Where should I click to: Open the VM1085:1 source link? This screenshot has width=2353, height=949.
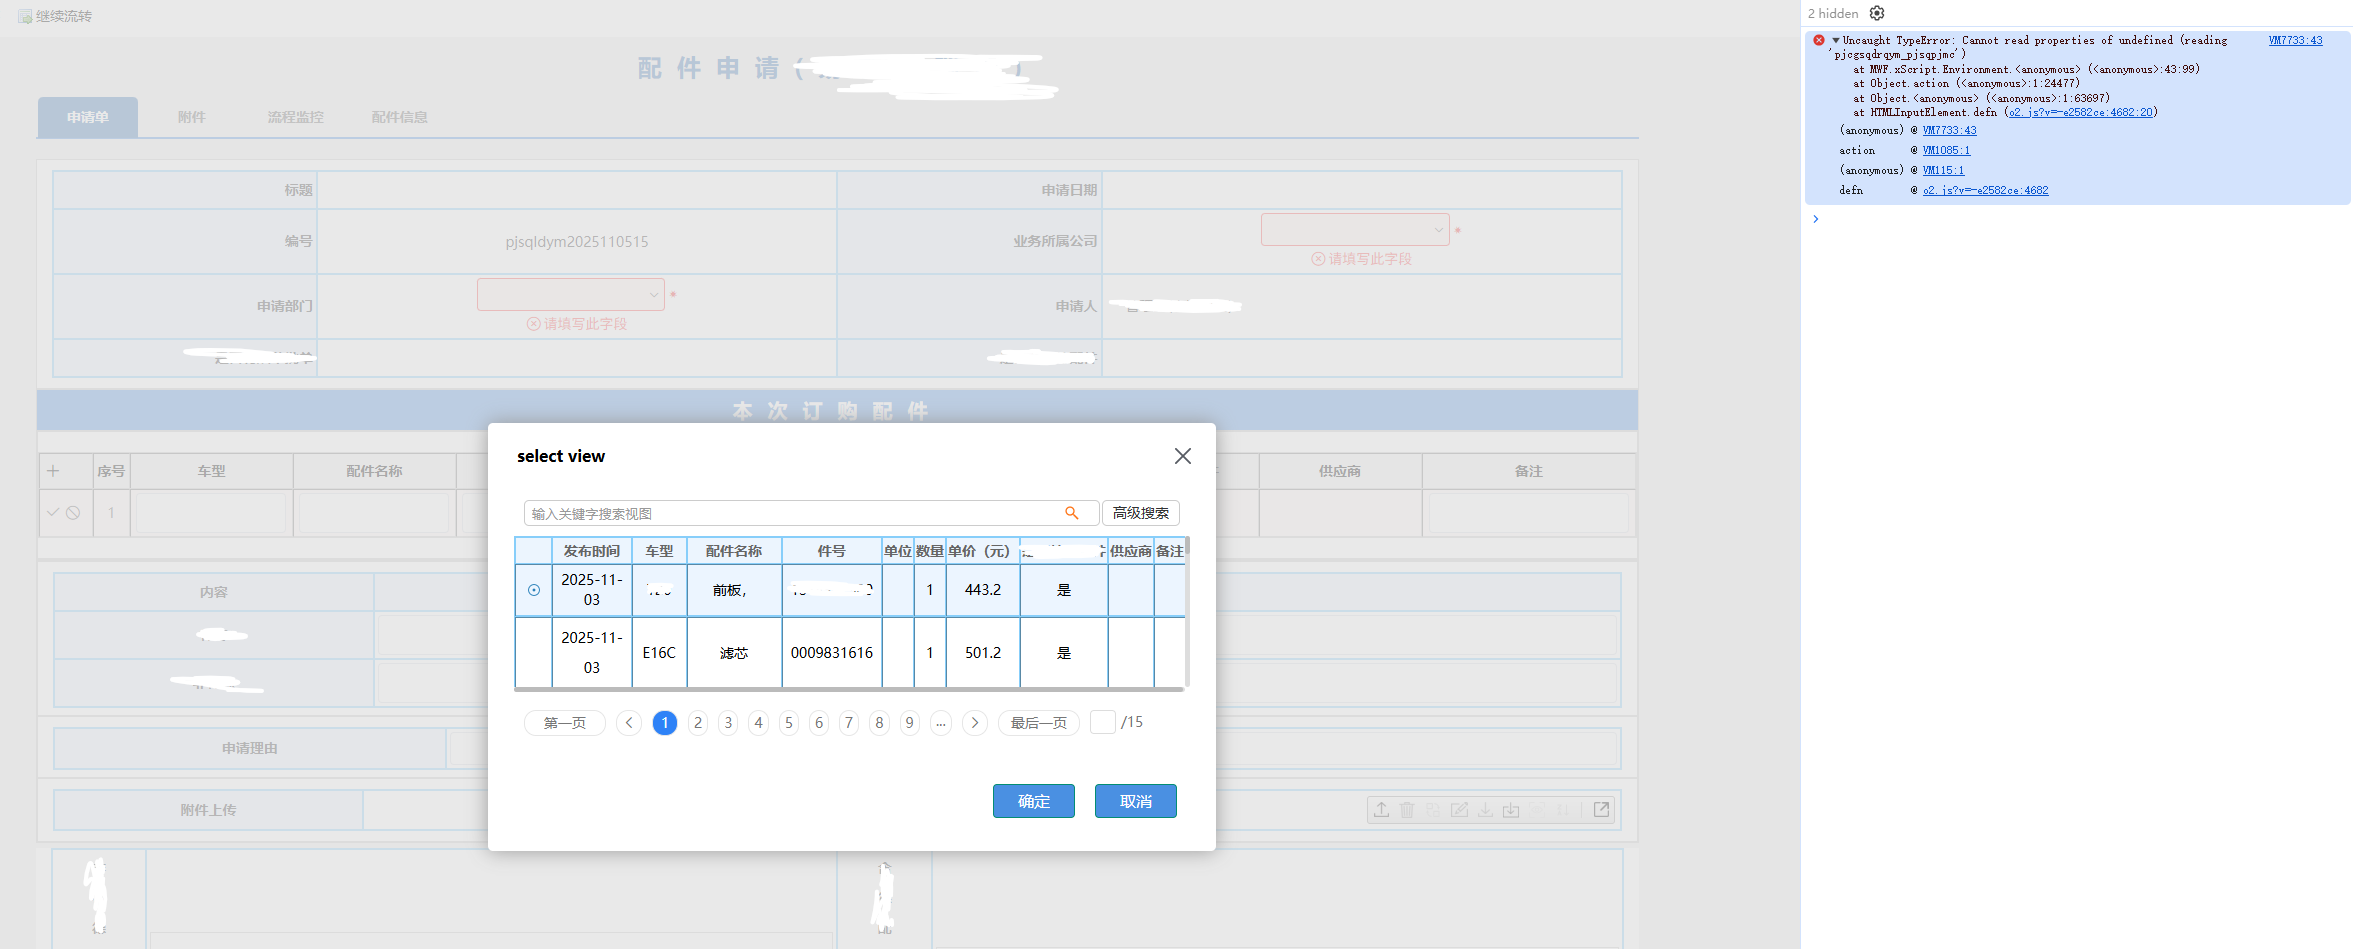[1946, 150]
